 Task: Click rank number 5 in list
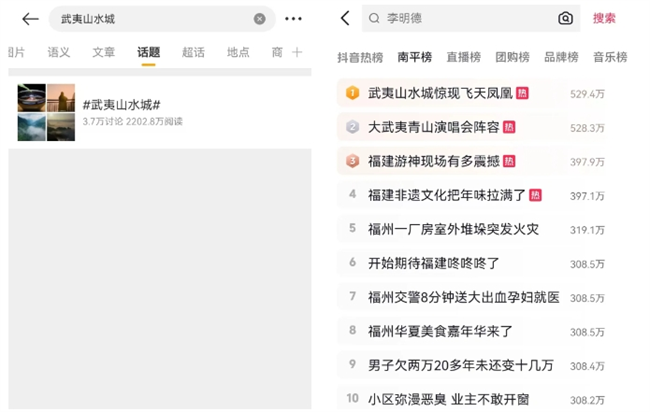[x=352, y=228]
